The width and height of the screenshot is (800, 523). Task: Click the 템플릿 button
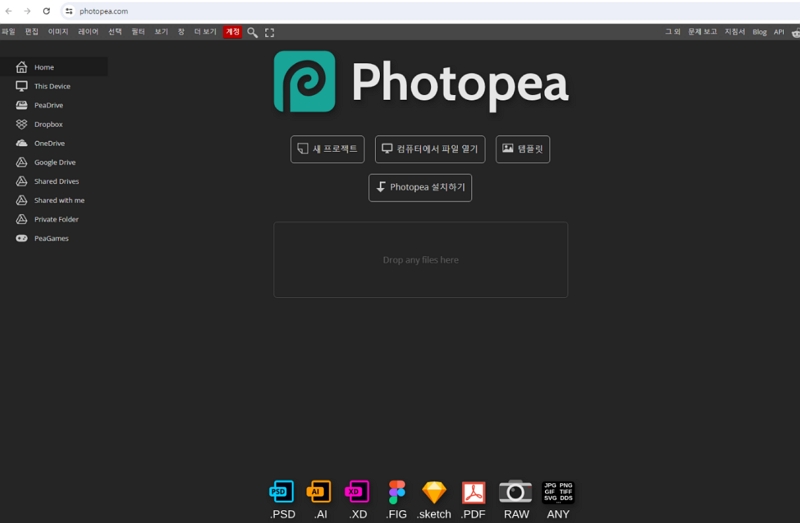(523, 149)
